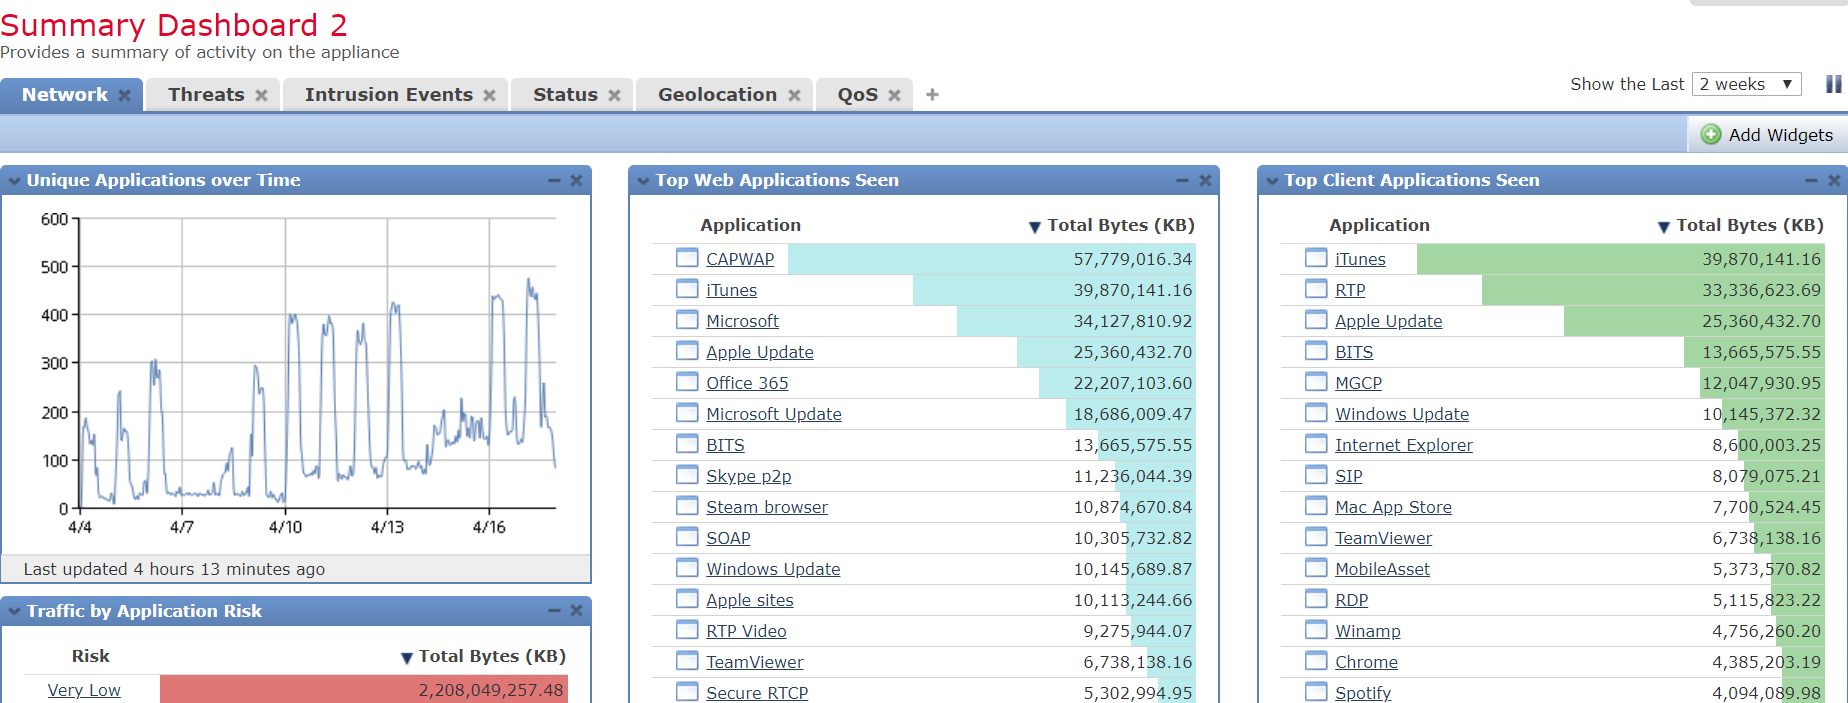Image resolution: width=1848 pixels, height=703 pixels.
Task: Click the icon beside Internet Explorer
Action: click(1316, 444)
